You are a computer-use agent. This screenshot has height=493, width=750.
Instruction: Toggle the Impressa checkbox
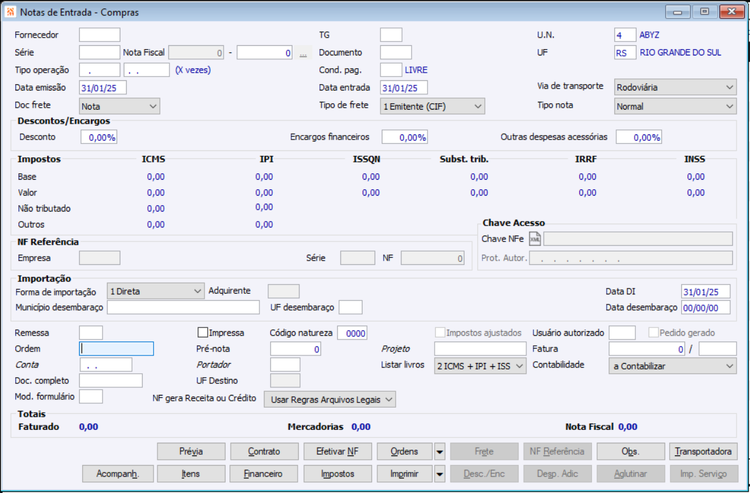(203, 332)
